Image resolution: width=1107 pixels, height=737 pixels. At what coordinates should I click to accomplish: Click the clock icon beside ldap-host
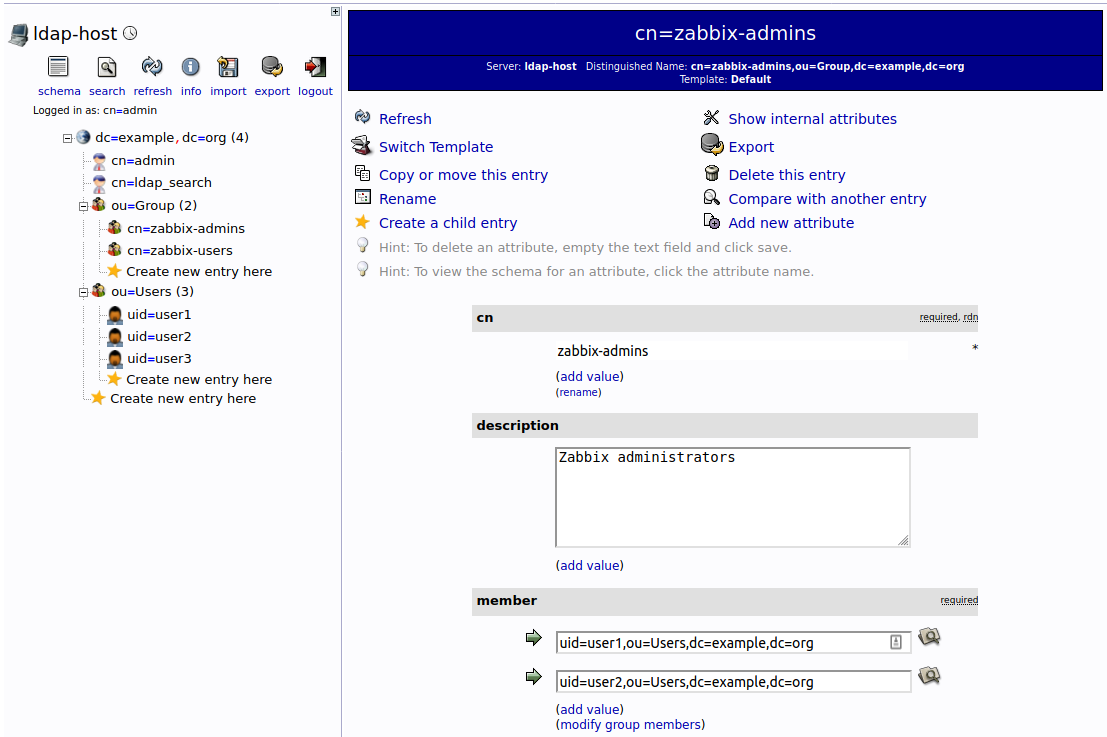130,32
